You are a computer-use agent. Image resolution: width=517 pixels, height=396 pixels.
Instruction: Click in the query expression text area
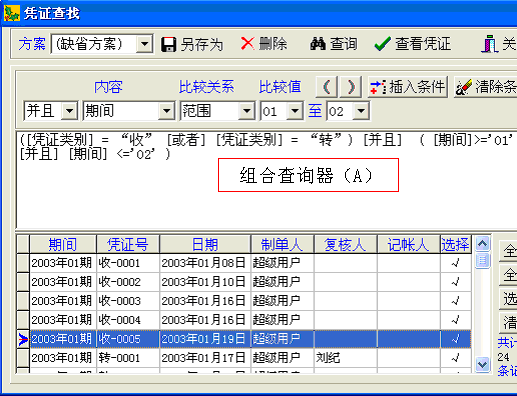[267, 180]
